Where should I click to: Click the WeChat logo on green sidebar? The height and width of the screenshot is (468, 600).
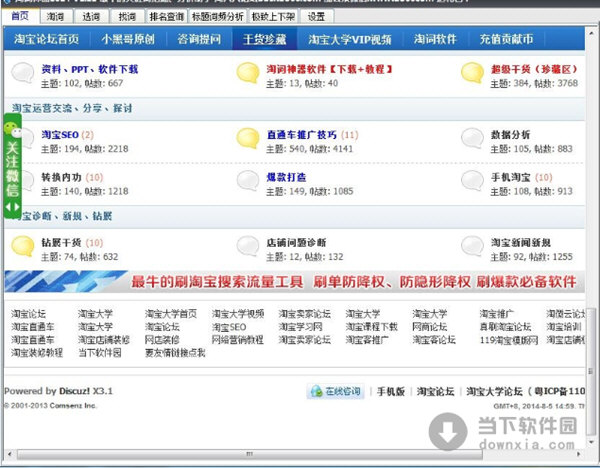coord(12,129)
